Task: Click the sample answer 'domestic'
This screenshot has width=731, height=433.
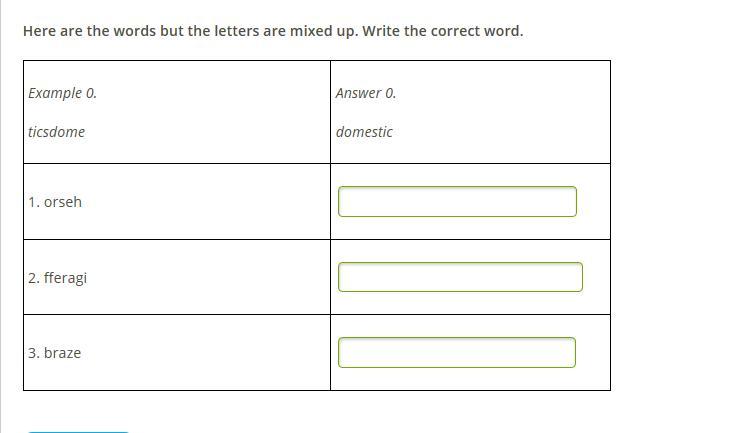Action: pos(364,132)
